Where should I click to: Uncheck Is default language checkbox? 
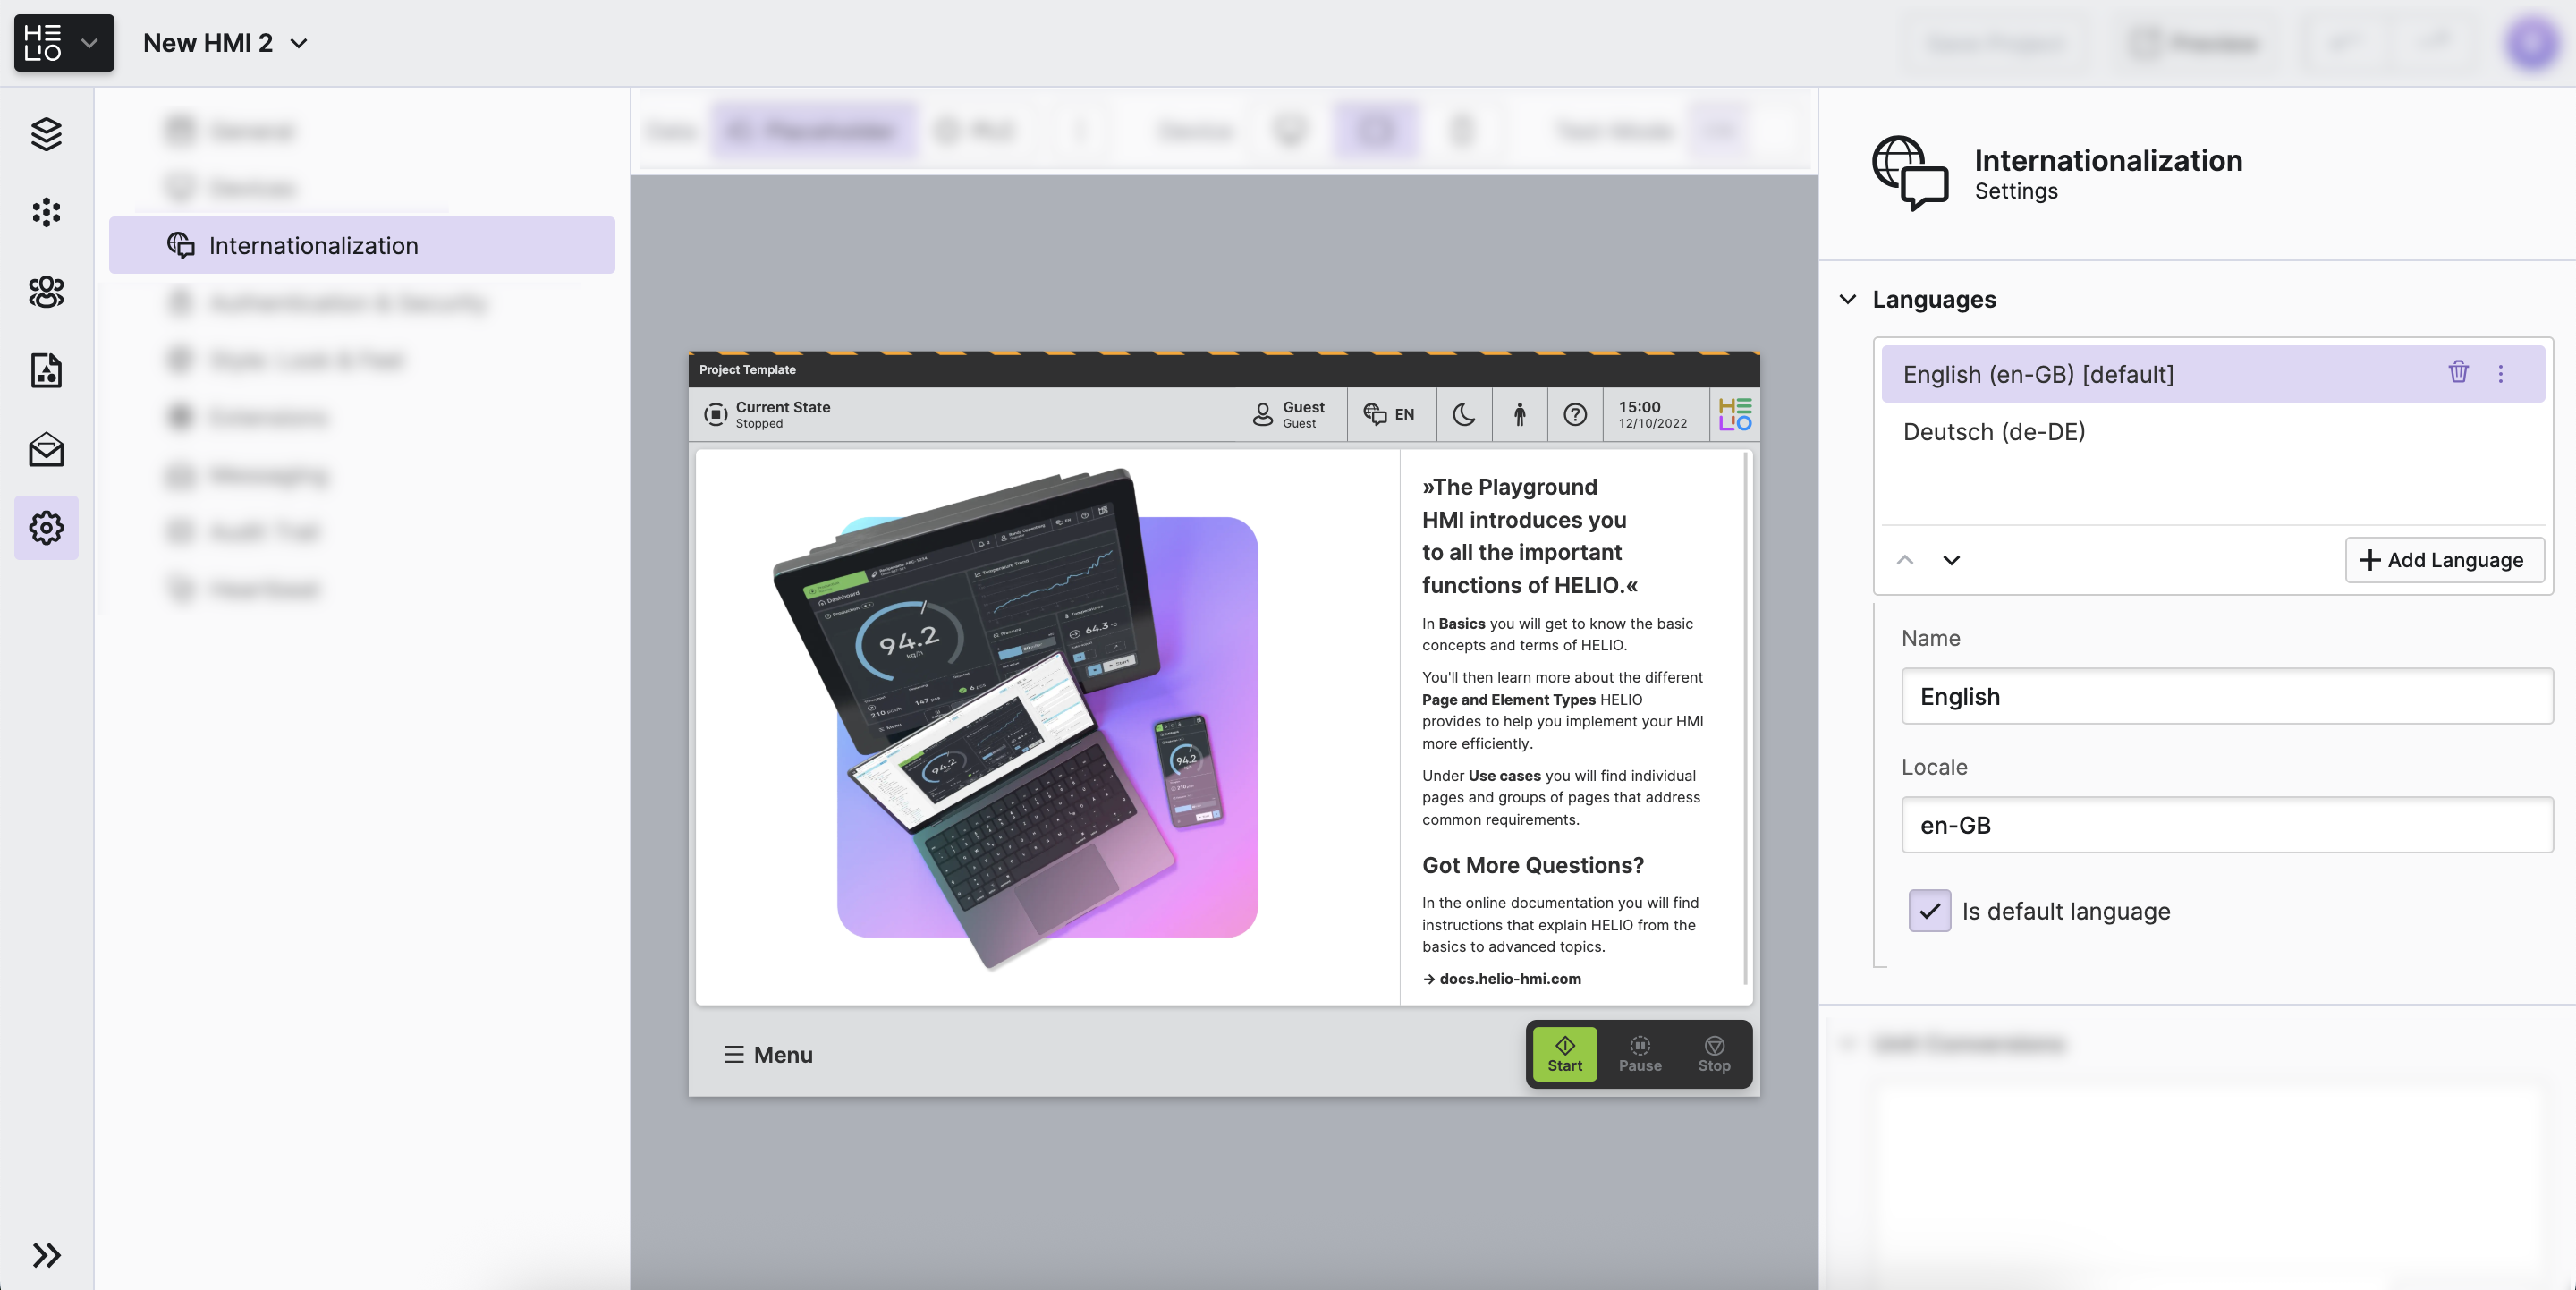click(1929, 910)
